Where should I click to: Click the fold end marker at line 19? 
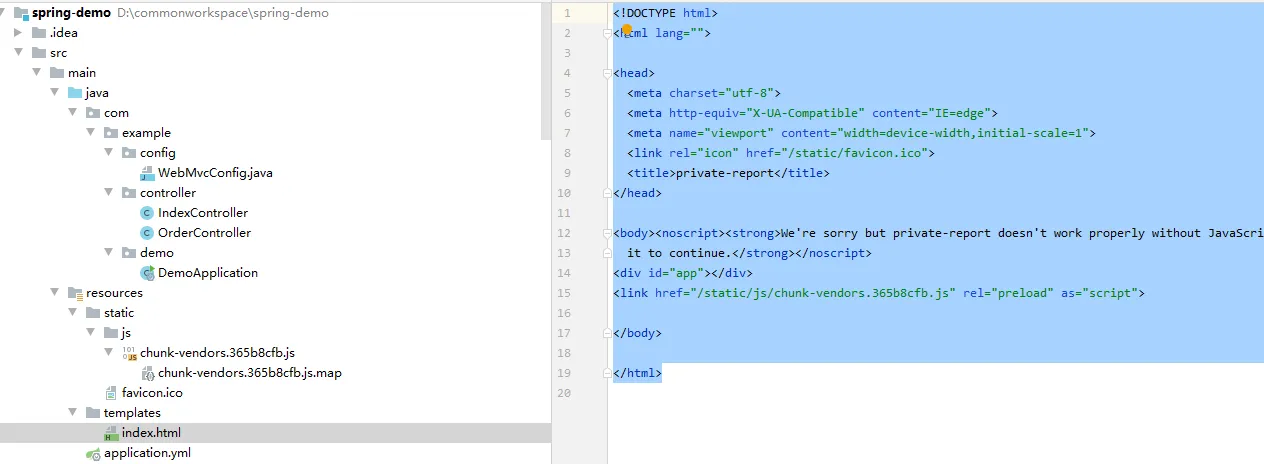[x=608, y=373]
